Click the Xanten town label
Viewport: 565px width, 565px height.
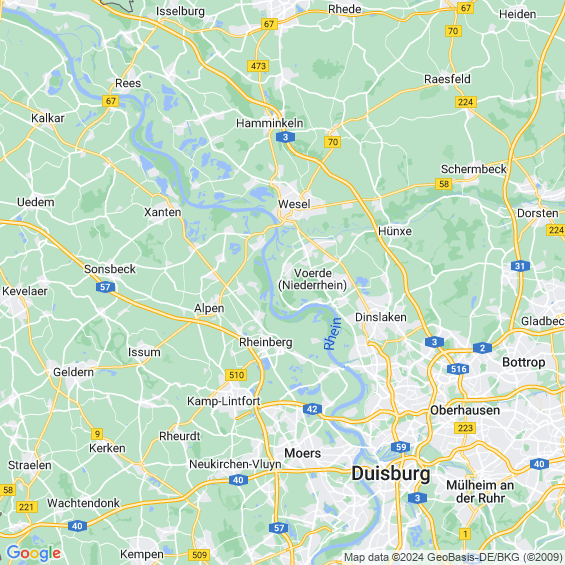tap(163, 212)
